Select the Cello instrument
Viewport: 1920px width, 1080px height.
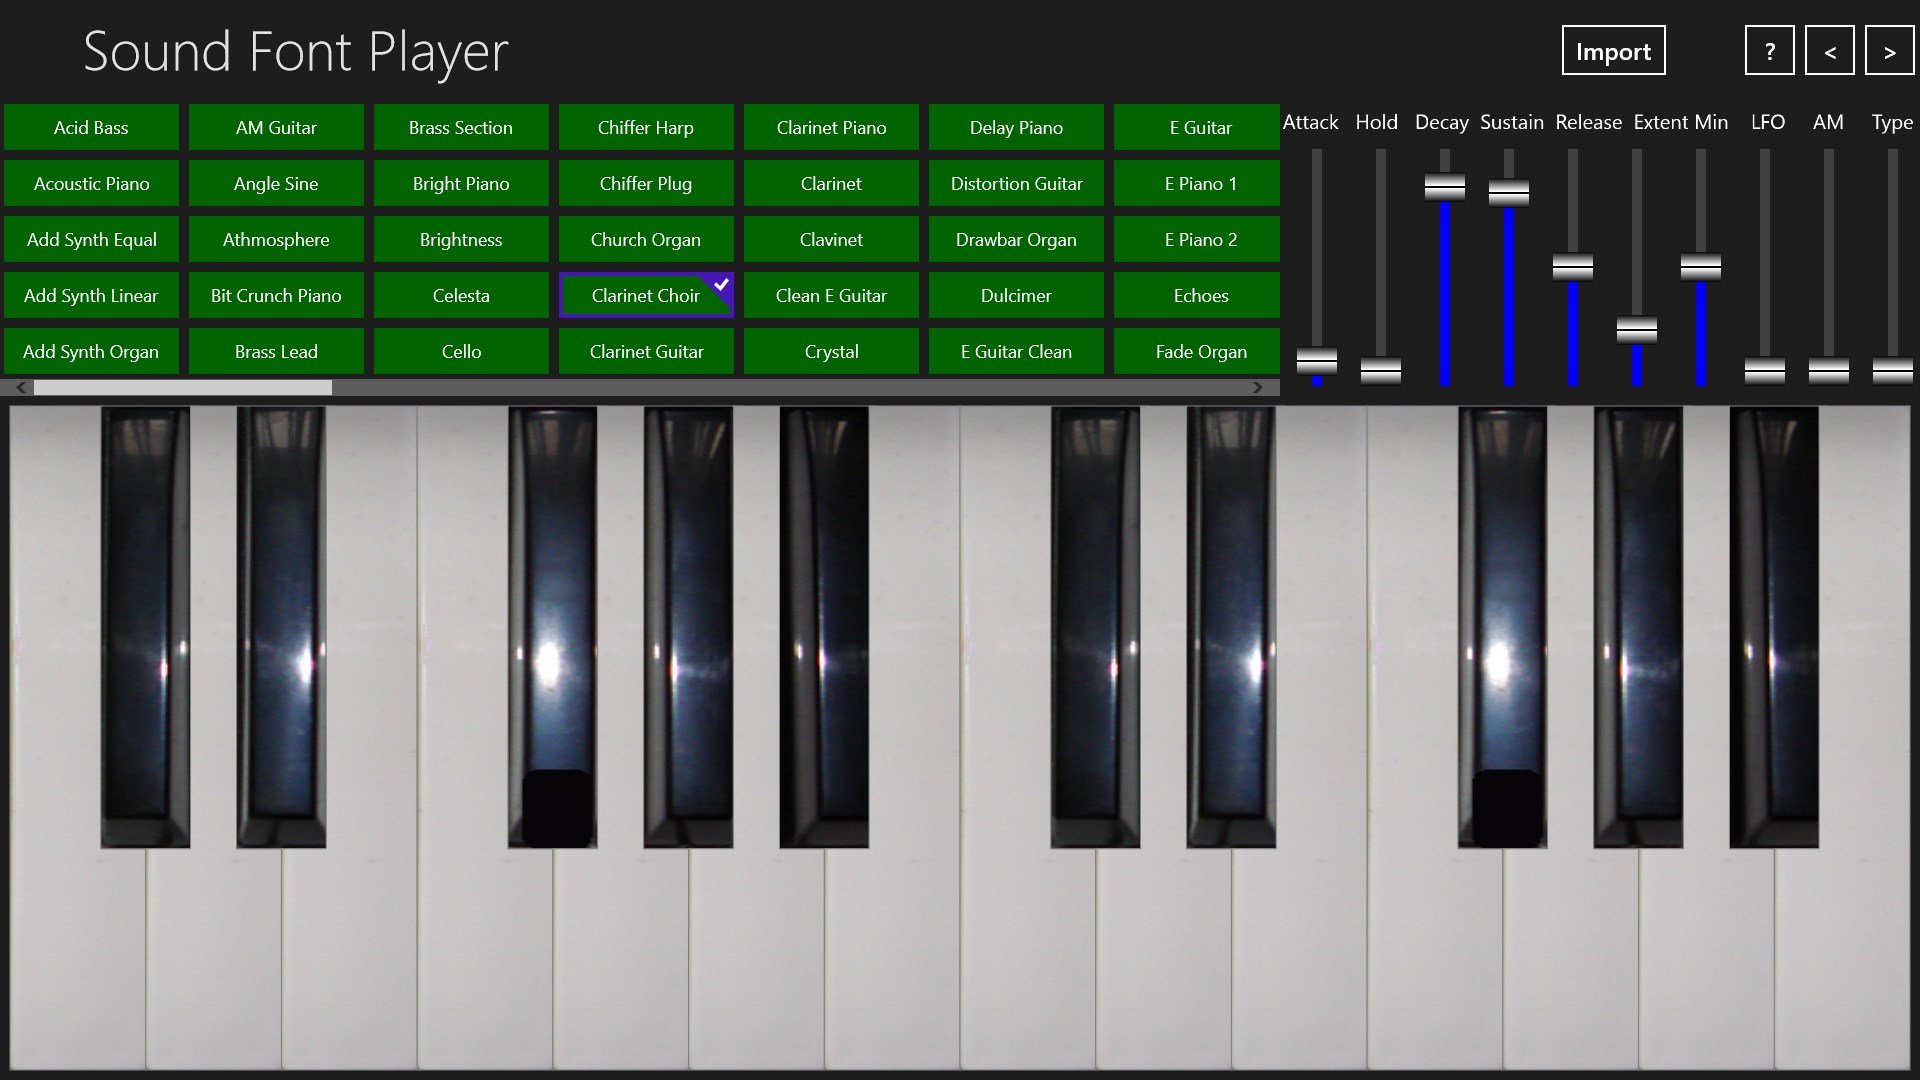[x=461, y=351]
